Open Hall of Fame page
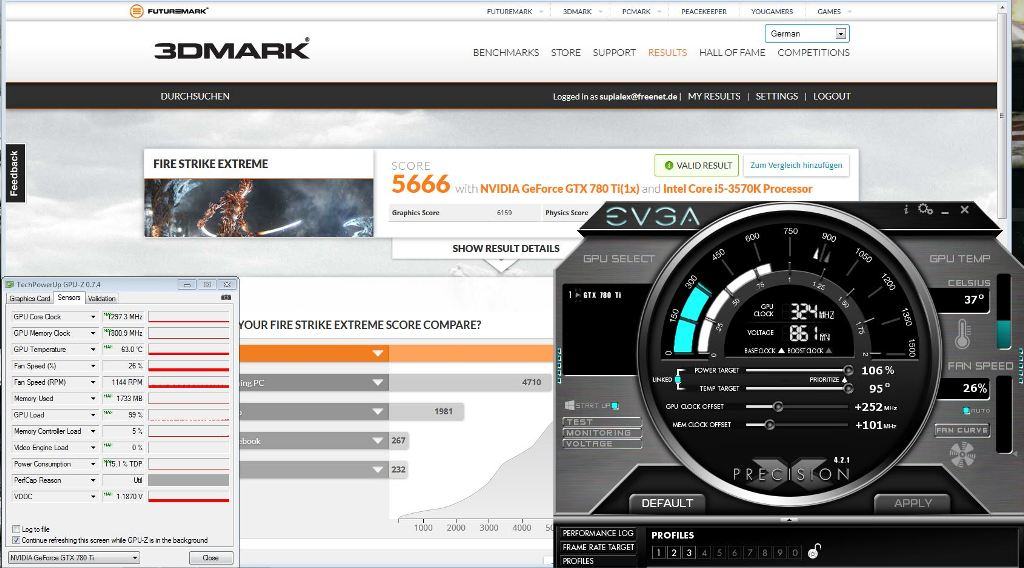The width and height of the screenshot is (1024, 568). coord(732,52)
